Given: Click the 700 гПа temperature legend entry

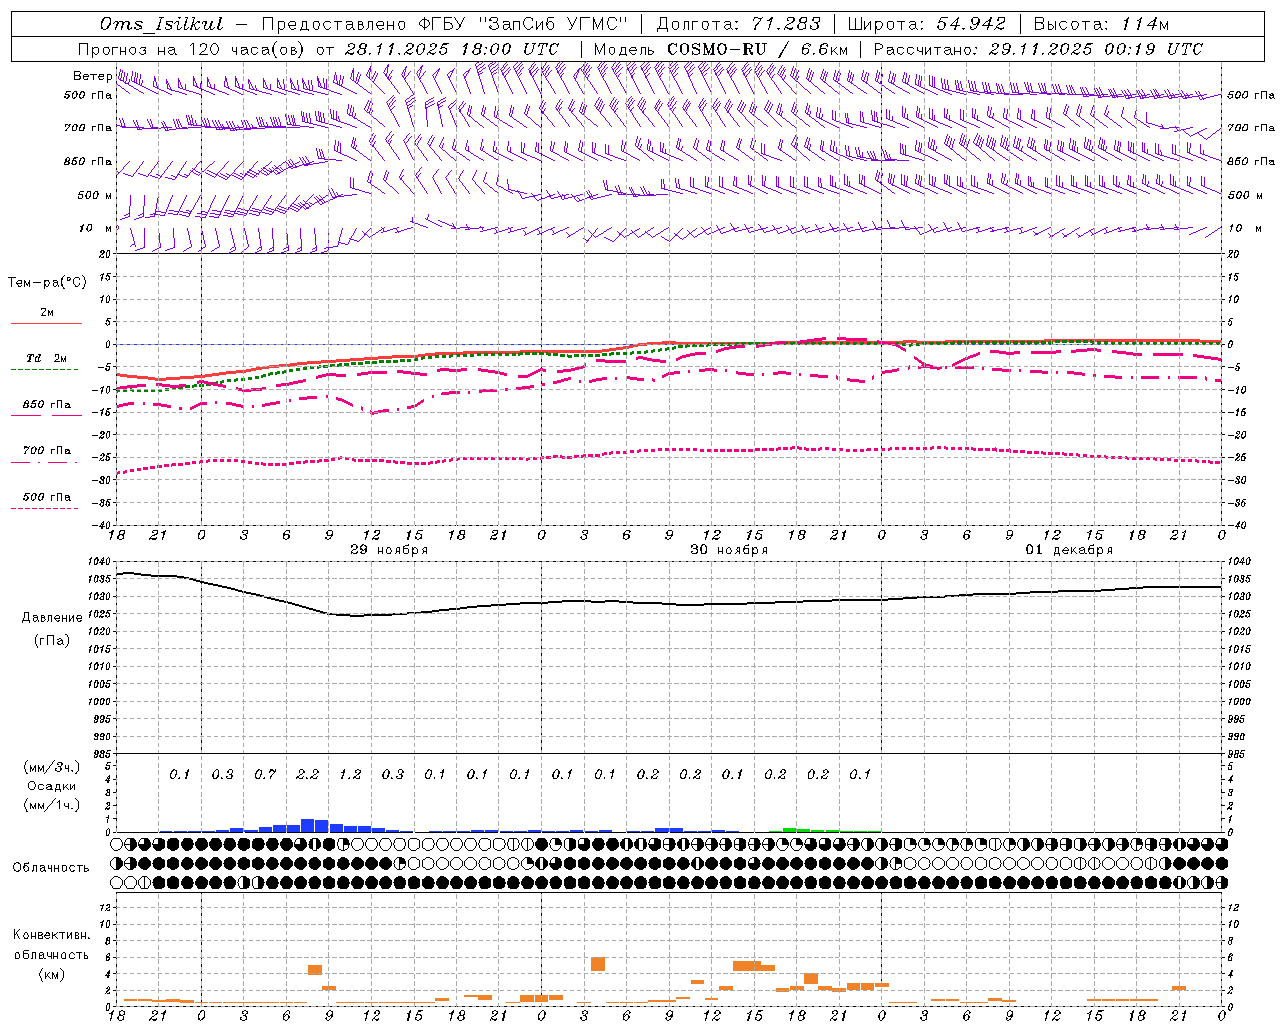Looking at the screenshot, I should (47, 451).
